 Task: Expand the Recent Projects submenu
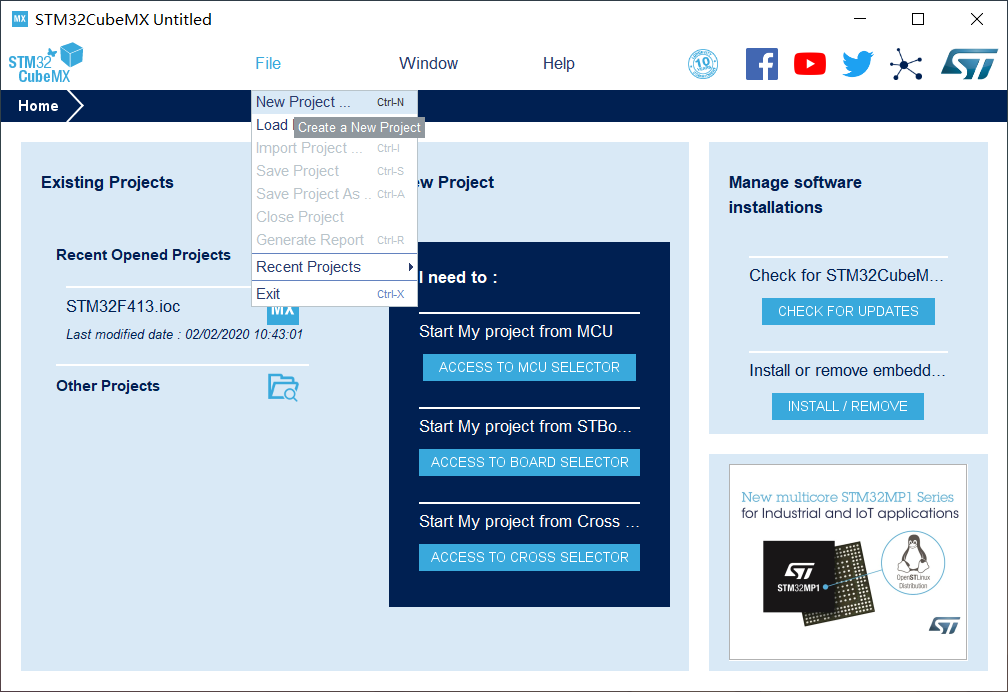point(334,267)
